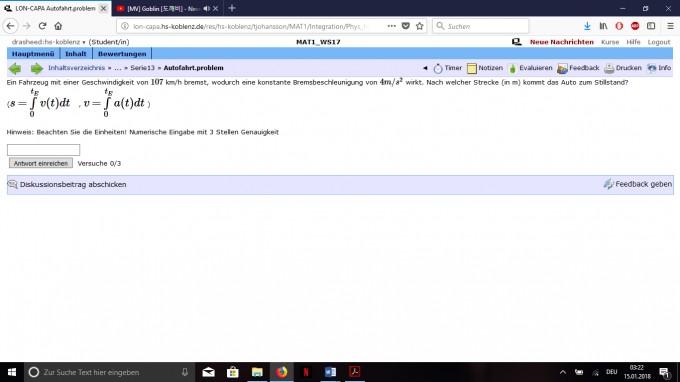The width and height of the screenshot is (680, 382).
Task: Open Netflix from the taskbar
Action: click(x=306, y=372)
